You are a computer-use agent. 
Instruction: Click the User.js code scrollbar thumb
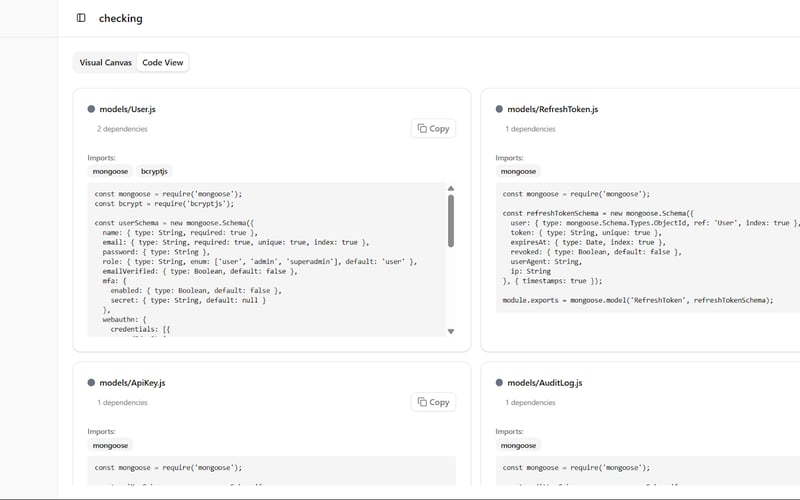(x=451, y=220)
